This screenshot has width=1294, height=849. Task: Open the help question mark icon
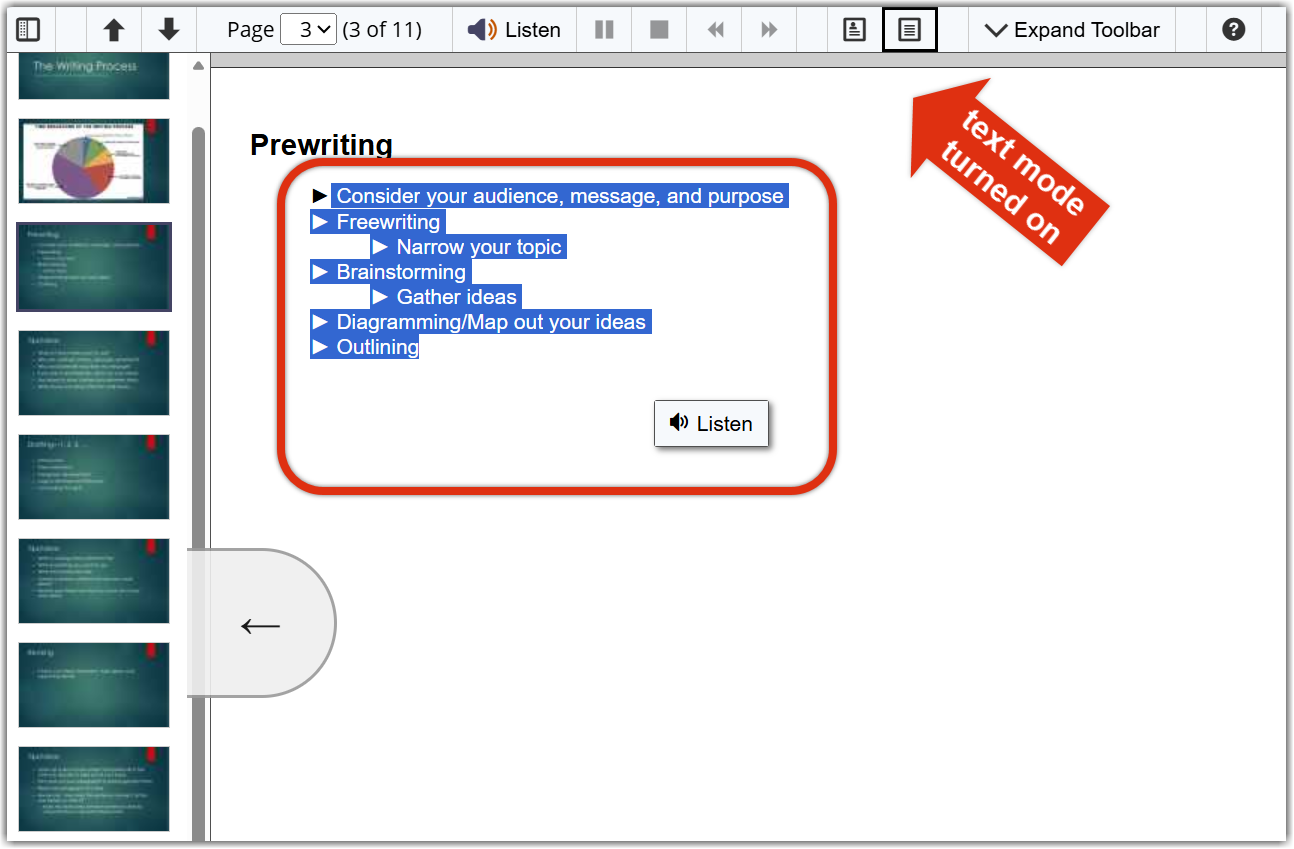tap(1234, 30)
